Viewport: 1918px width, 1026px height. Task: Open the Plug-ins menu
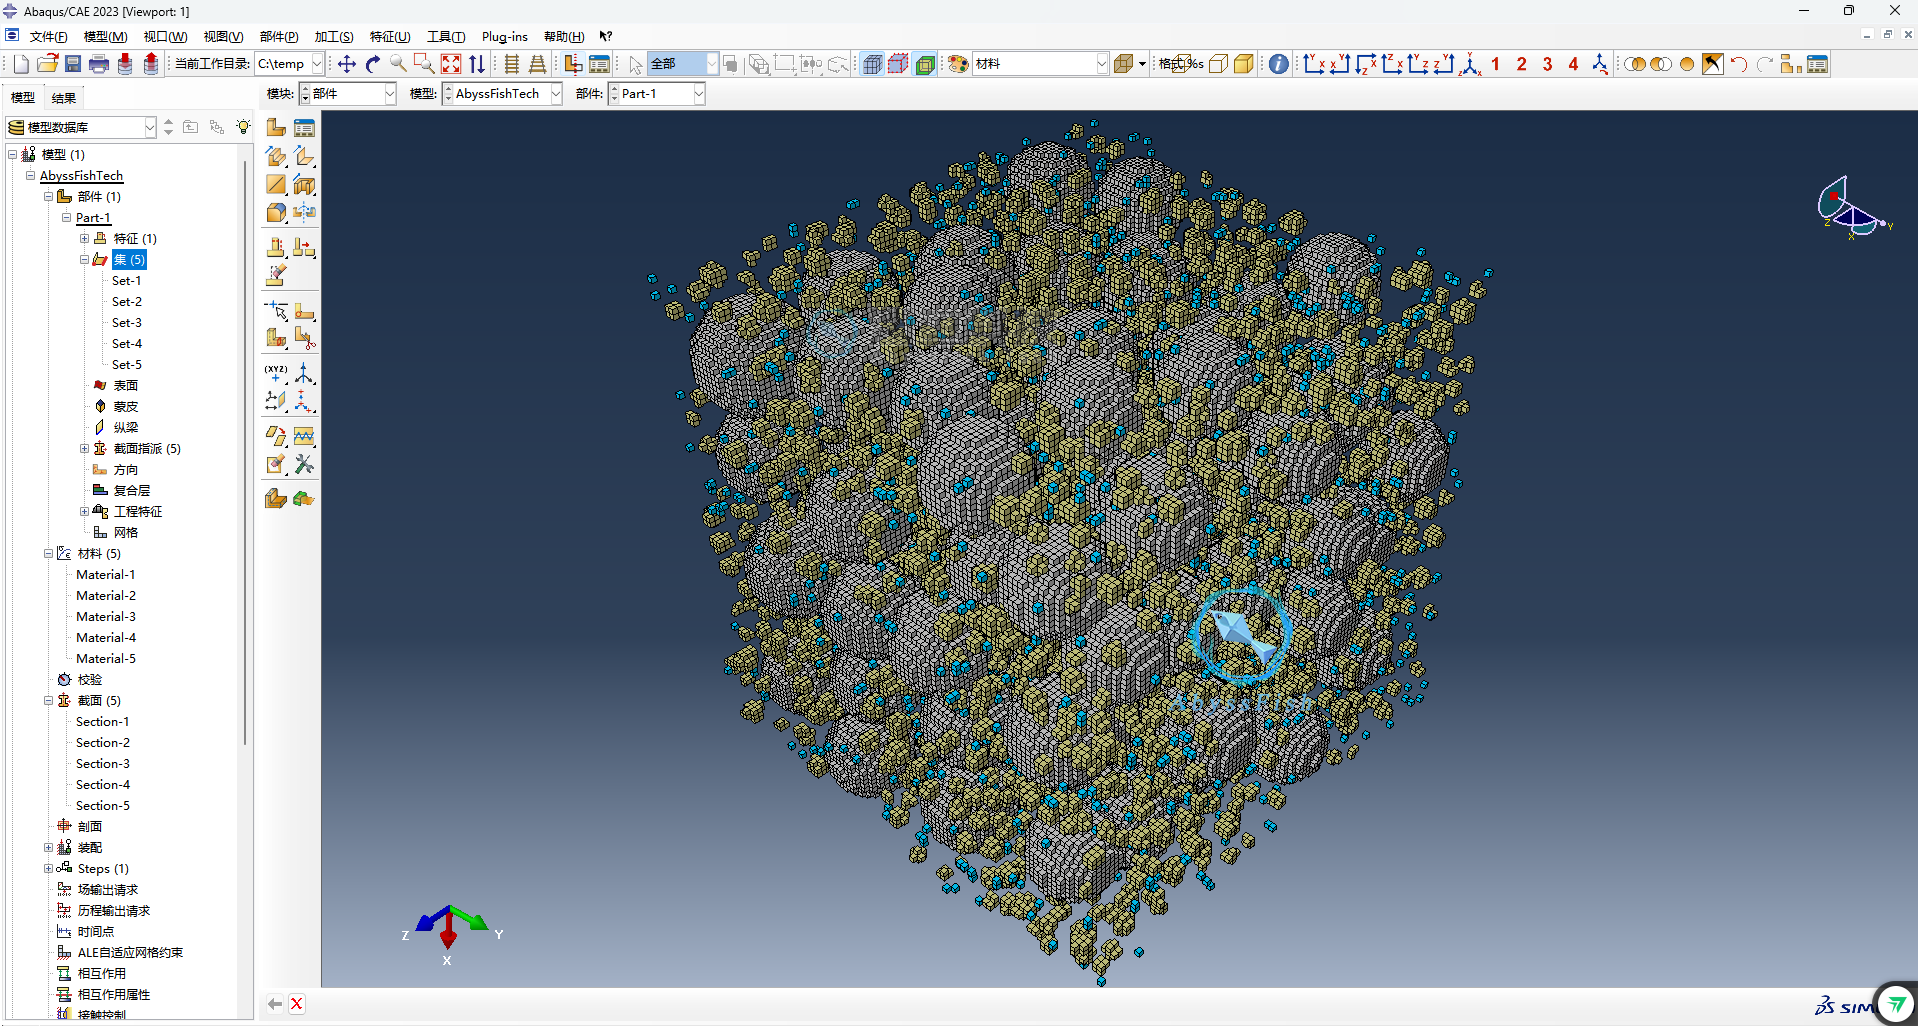pos(504,37)
